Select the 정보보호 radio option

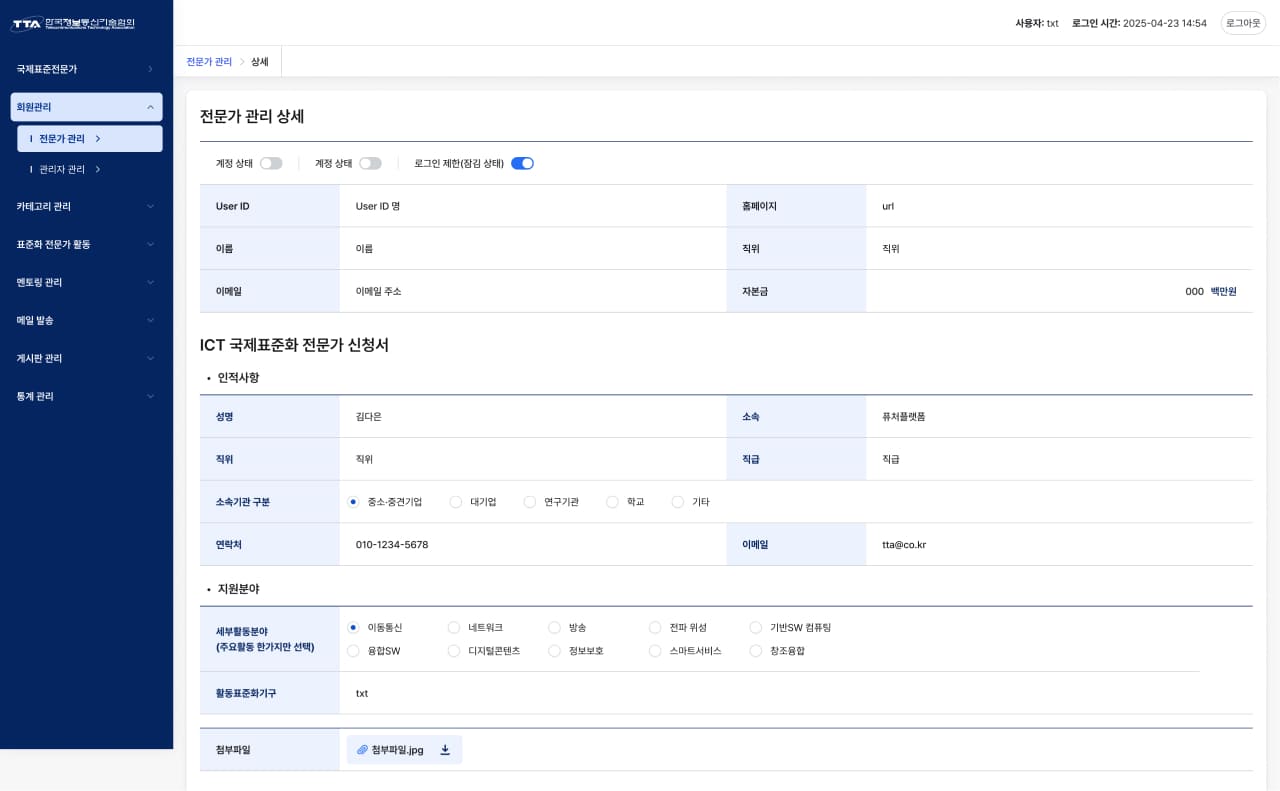point(554,651)
